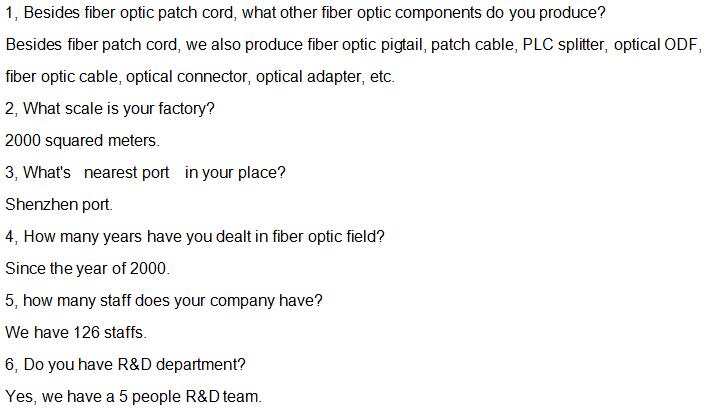Click 'in your place?' text

[235, 173]
